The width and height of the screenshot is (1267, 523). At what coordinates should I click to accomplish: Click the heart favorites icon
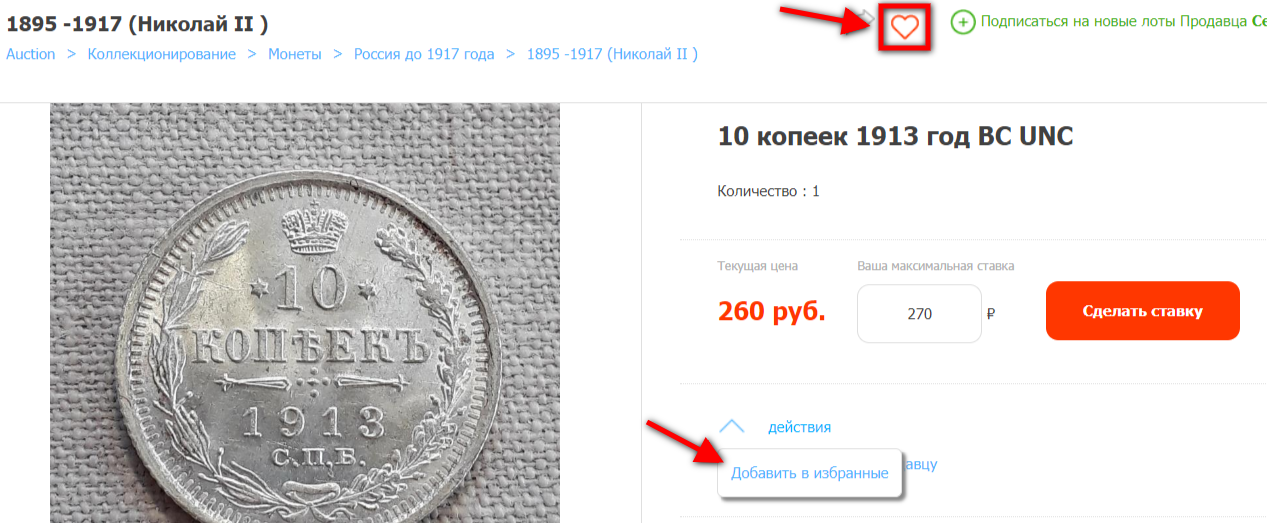tap(905, 27)
